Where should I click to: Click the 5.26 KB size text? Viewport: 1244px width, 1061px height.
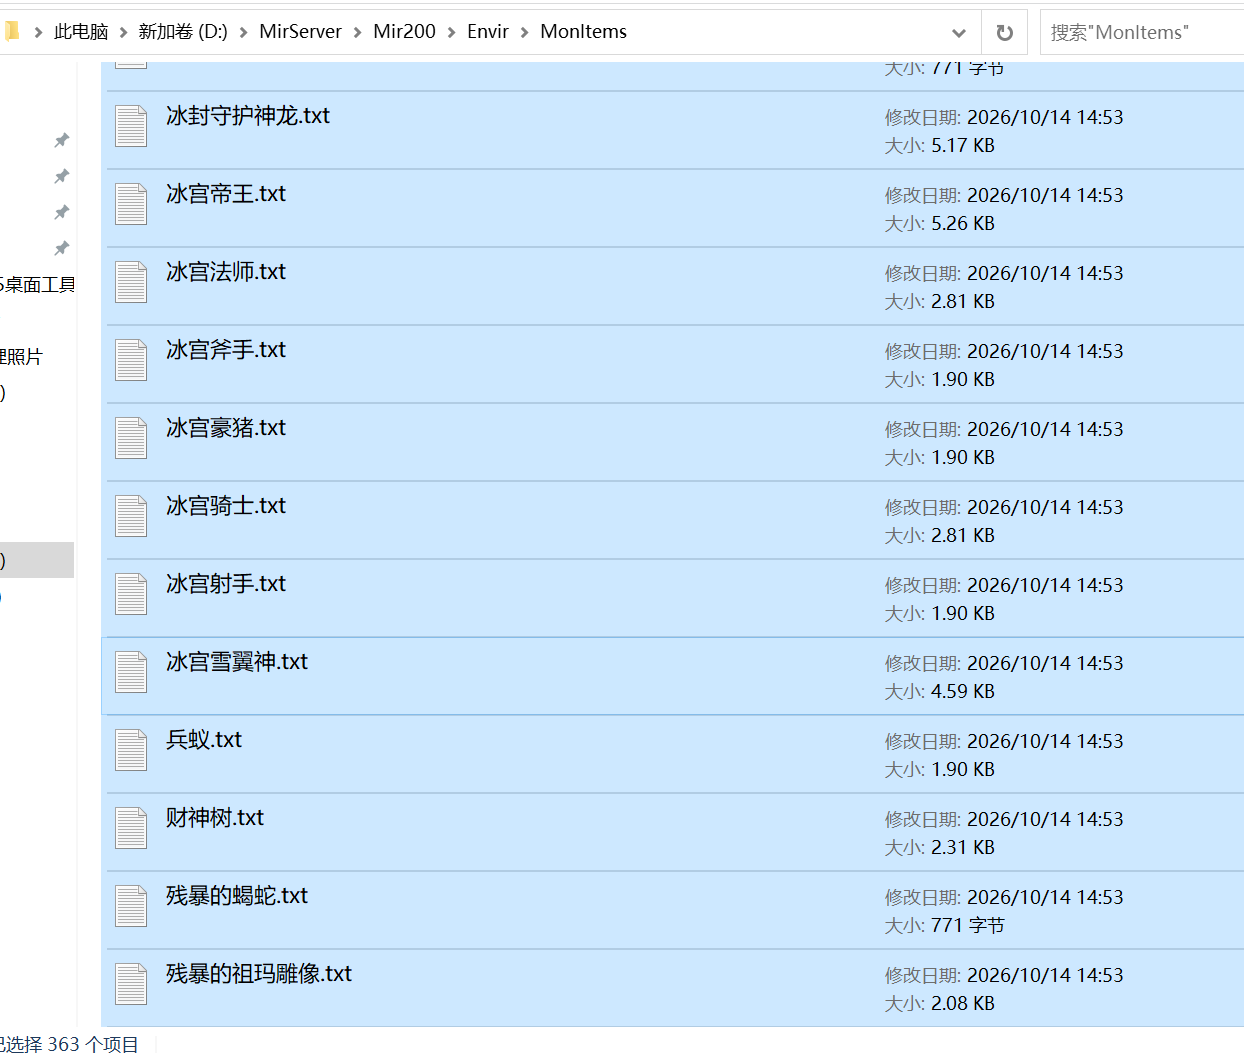coord(963,224)
